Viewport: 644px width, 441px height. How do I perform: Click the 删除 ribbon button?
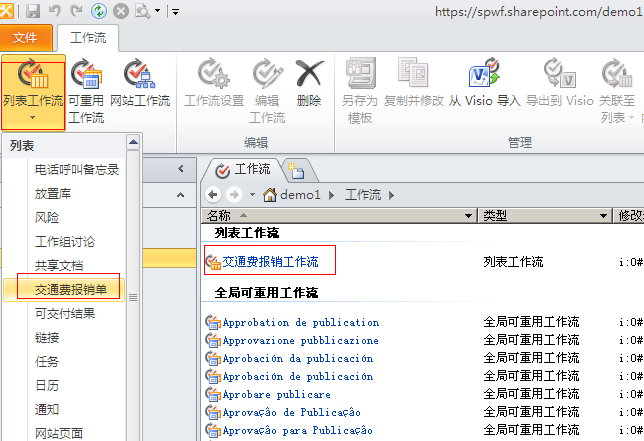(309, 84)
